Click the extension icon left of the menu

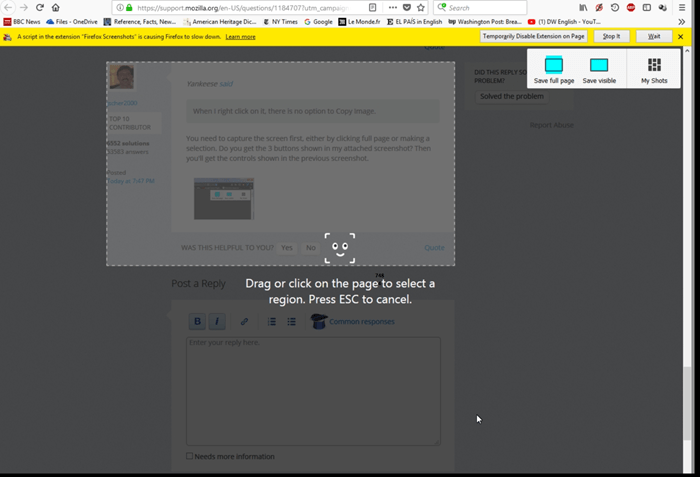(662, 8)
